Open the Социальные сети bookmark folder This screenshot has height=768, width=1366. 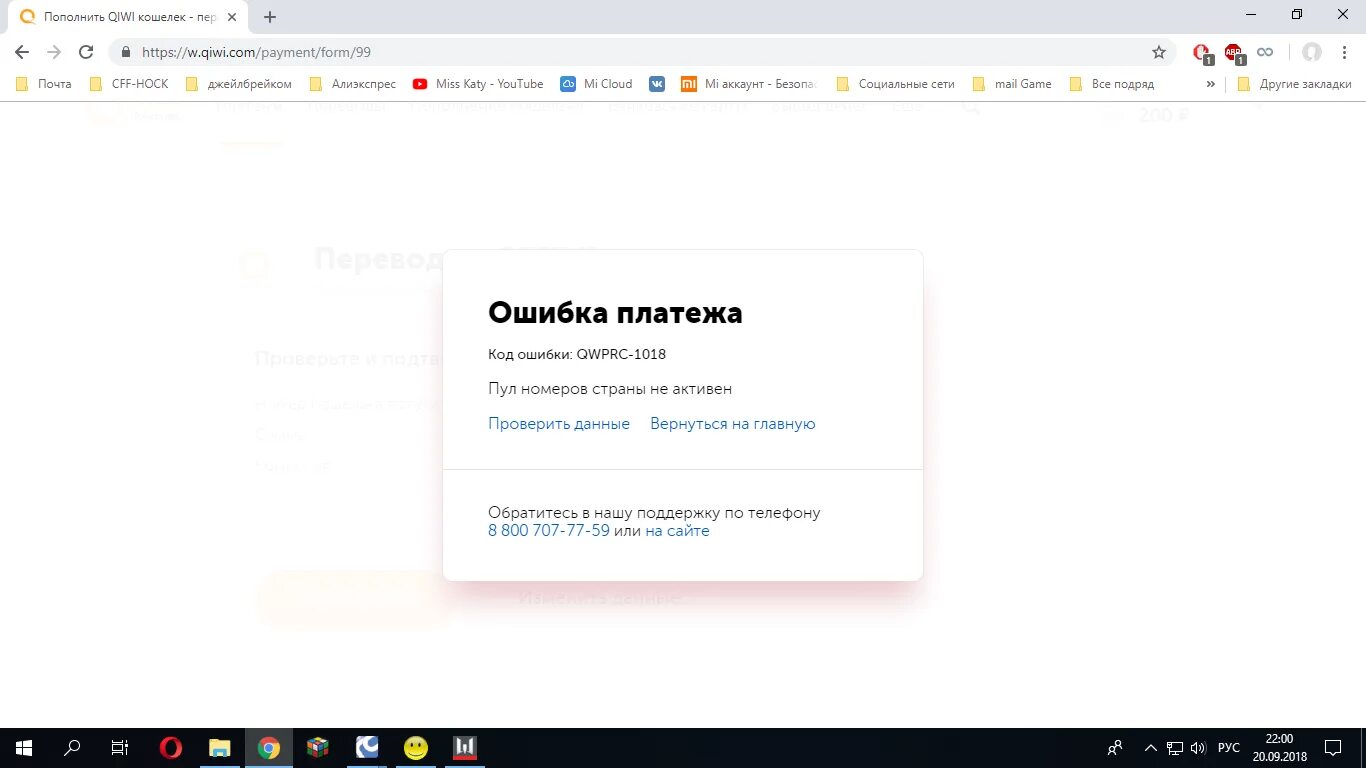click(x=895, y=84)
